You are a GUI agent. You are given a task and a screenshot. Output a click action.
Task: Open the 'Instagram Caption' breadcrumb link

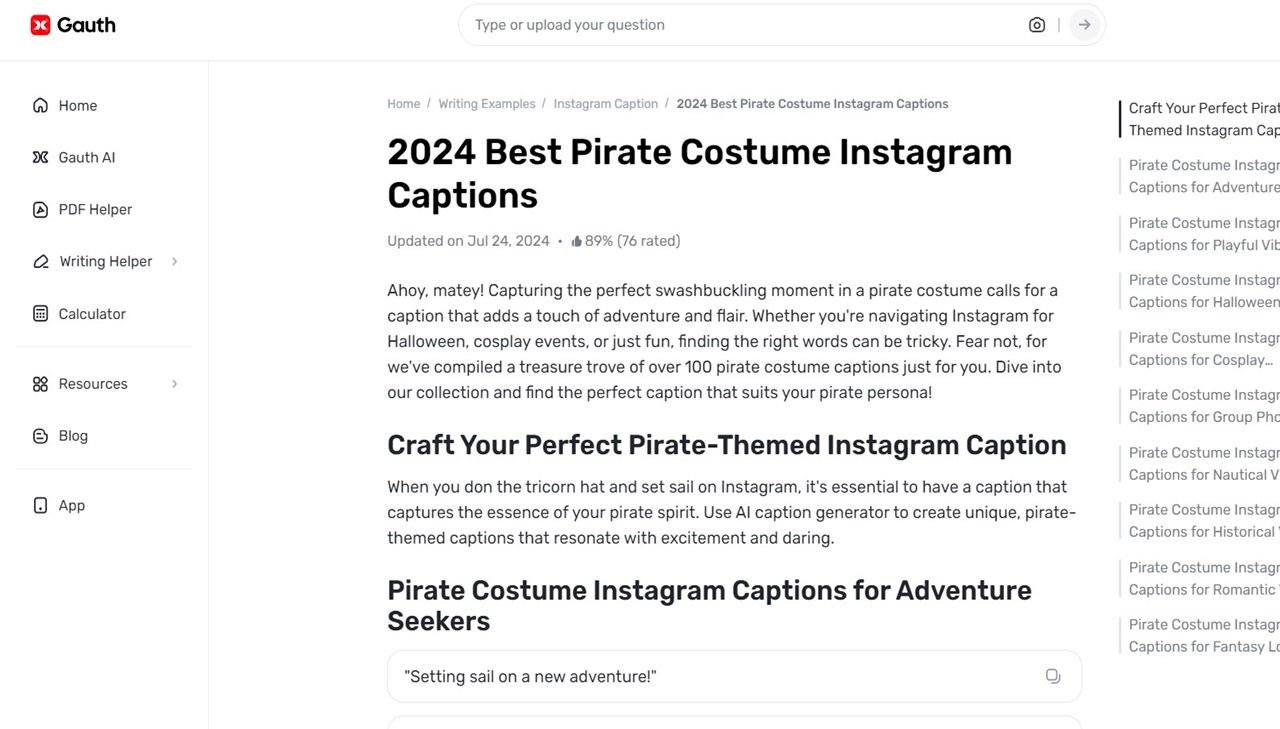tap(605, 103)
